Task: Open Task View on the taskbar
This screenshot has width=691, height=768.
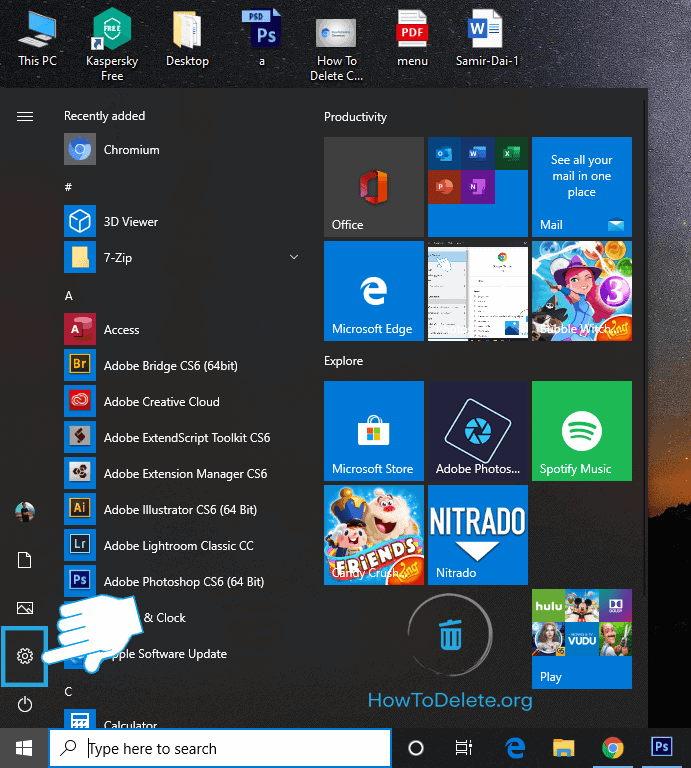Action: click(463, 748)
